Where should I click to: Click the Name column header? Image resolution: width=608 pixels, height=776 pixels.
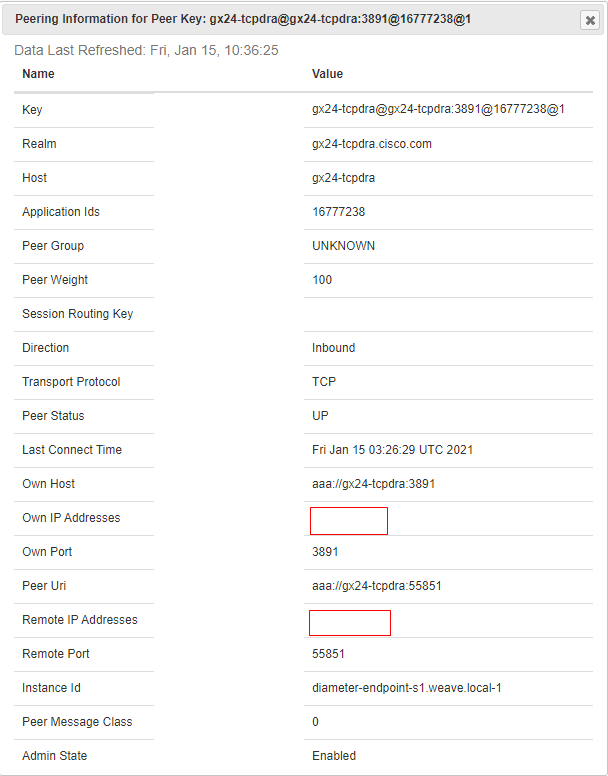tap(38, 74)
